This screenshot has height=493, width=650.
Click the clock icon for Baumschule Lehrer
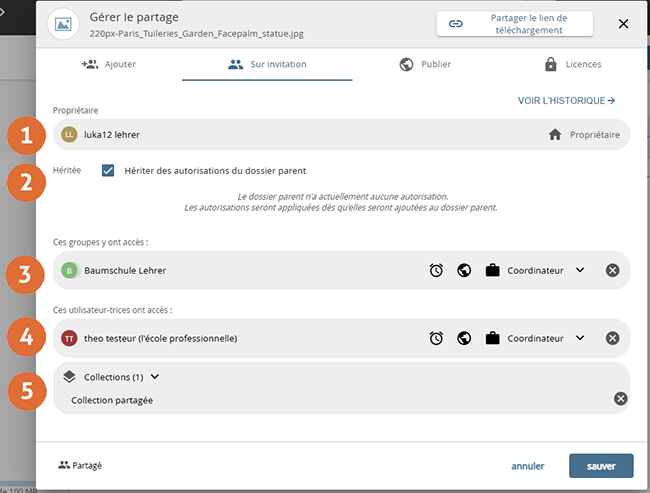[x=436, y=270]
